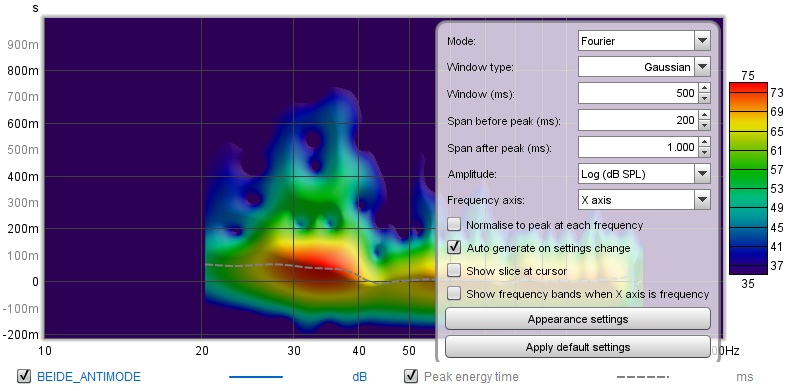Uncheck Auto generate on settings change
Viewport: 800px width, 391px height.
pyautogui.click(x=454, y=248)
